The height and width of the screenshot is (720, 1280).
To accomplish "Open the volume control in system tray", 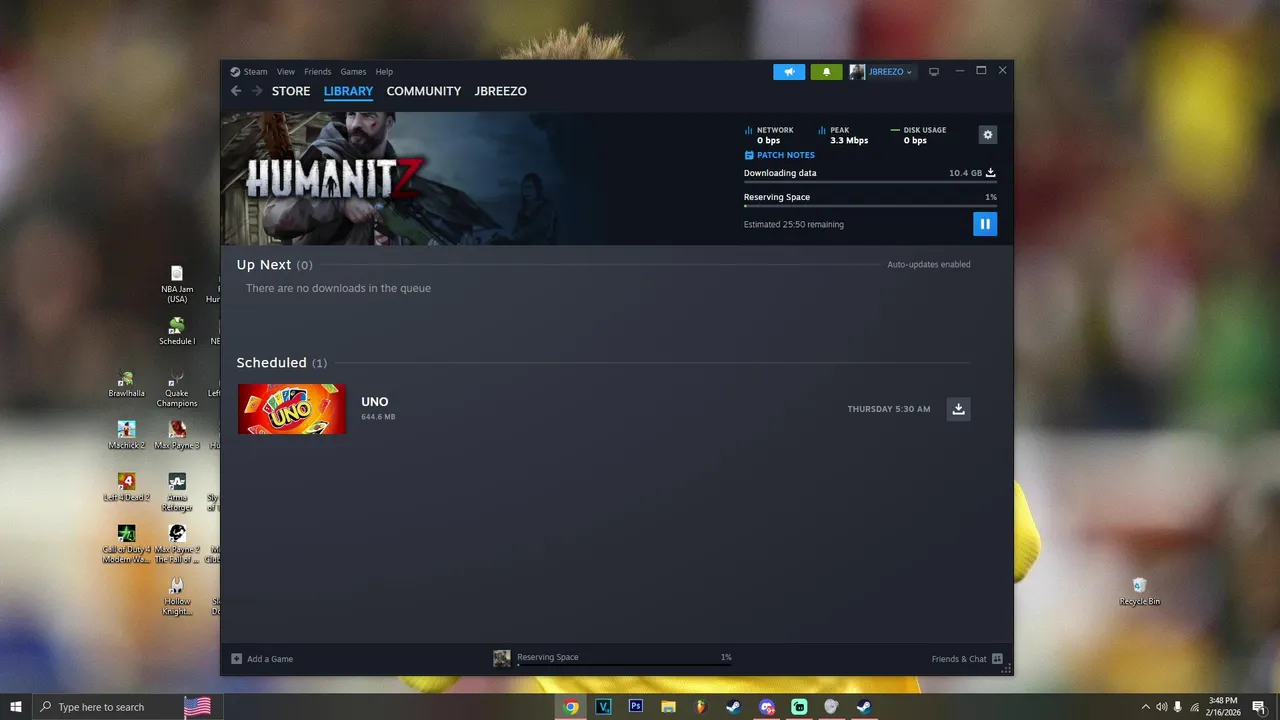I will pyautogui.click(x=1161, y=707).
